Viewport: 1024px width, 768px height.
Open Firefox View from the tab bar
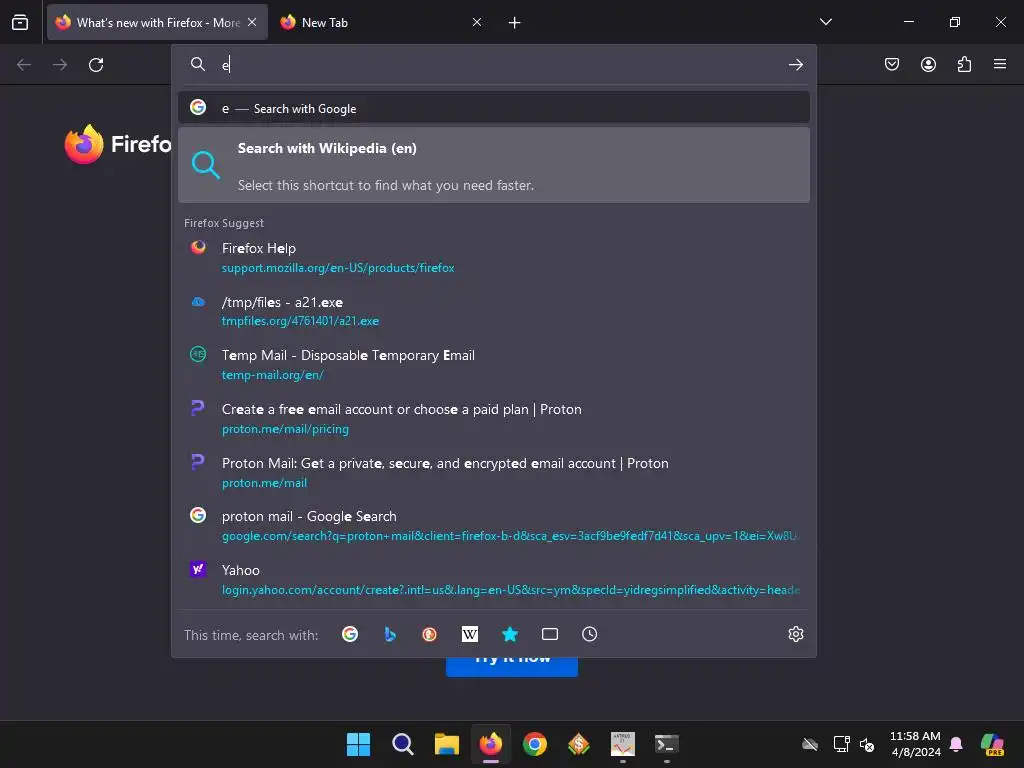coord(20,23)
